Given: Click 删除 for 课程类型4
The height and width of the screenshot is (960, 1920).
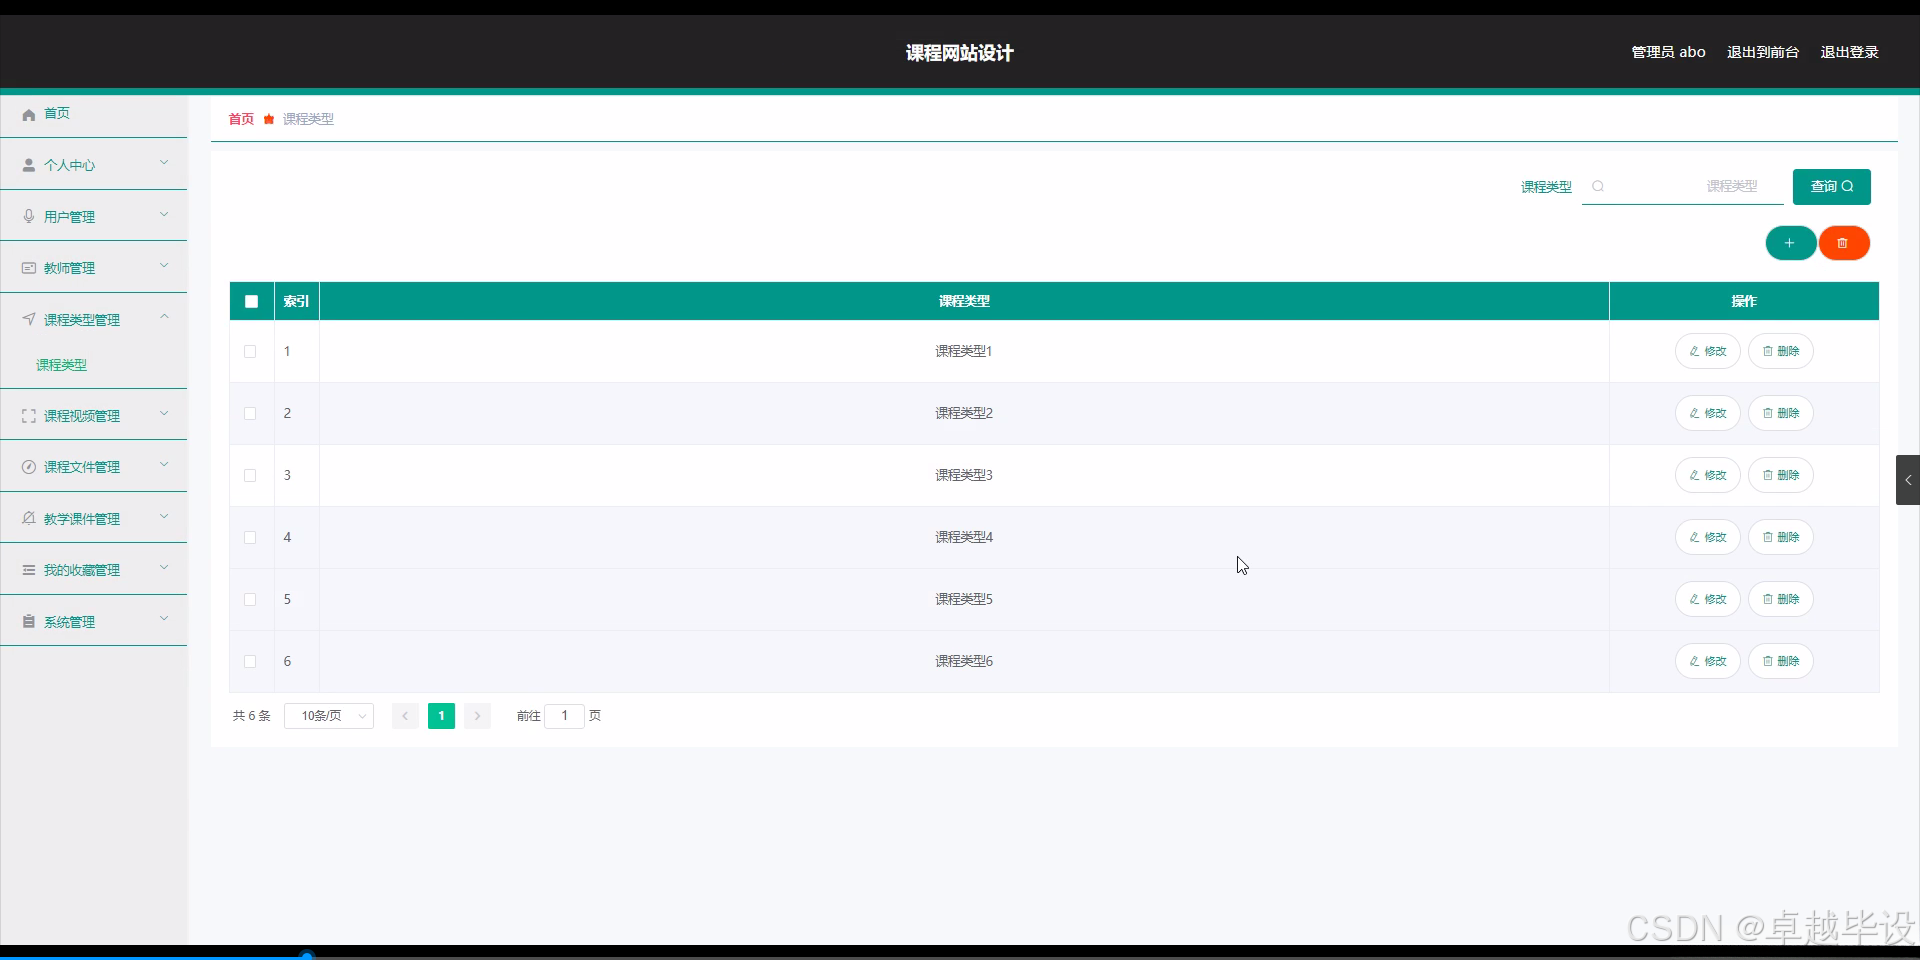Looking at the screenshot, I should click(x=1781, y=537).
